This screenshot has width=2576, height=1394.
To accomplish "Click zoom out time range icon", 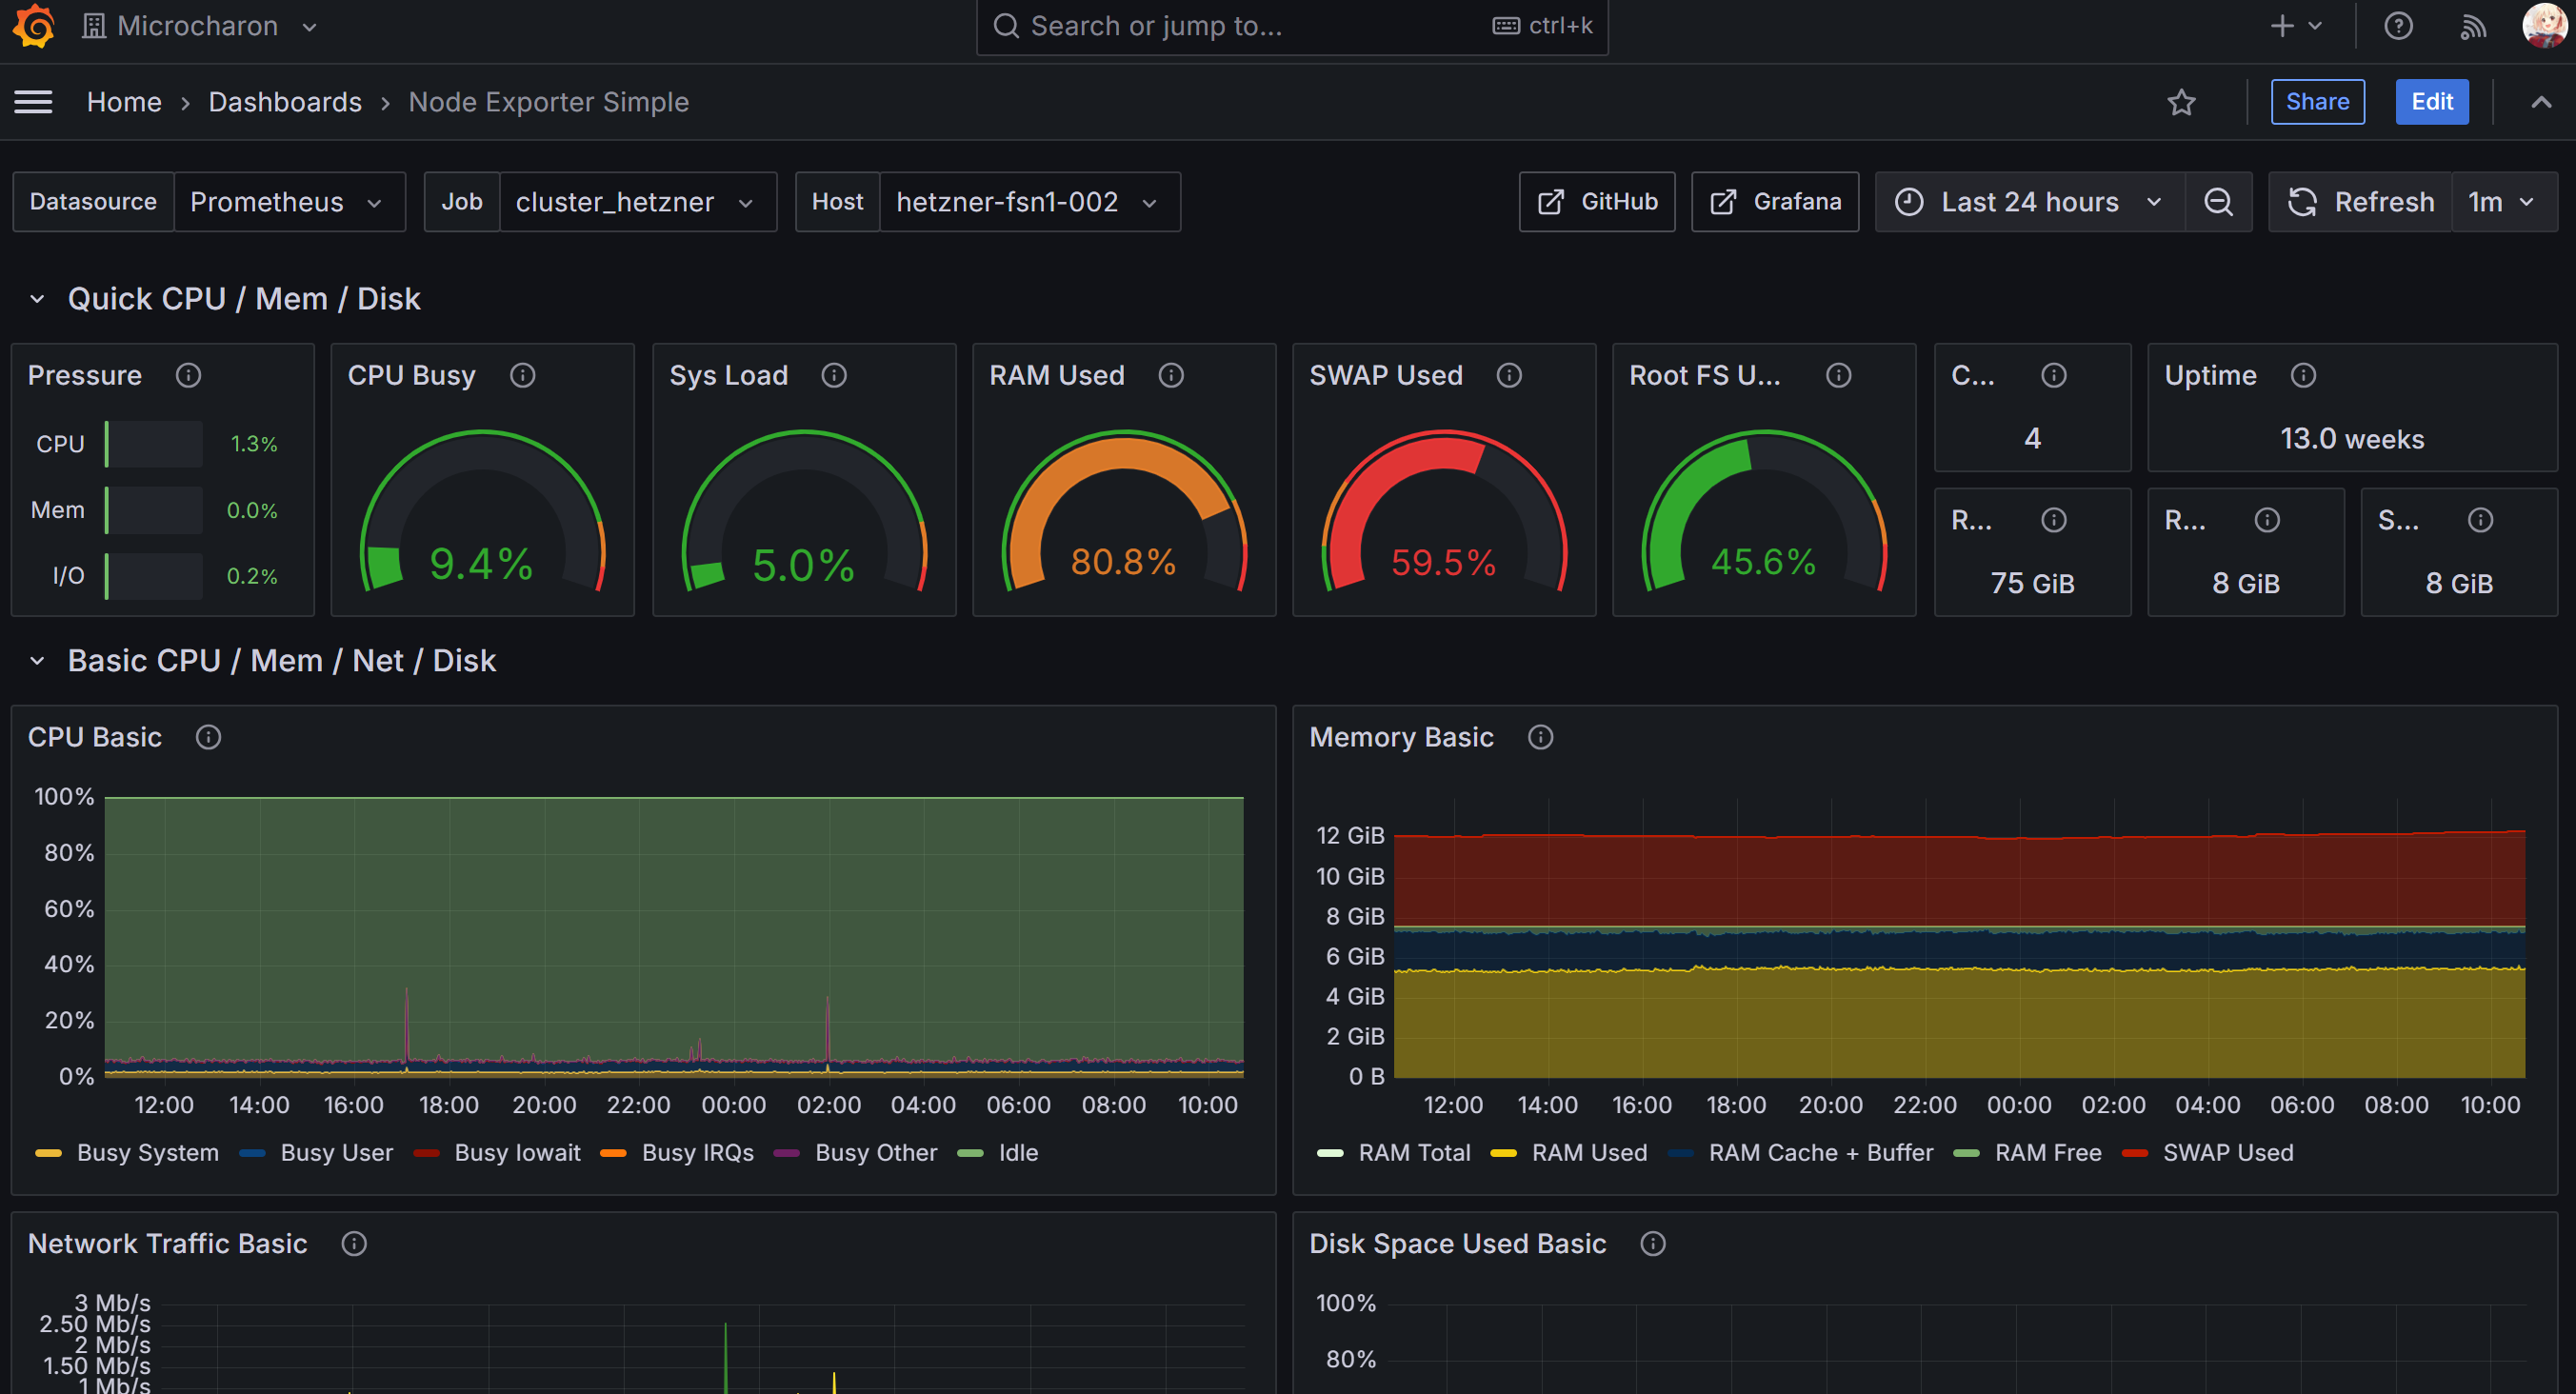I will click(2218, 202).
